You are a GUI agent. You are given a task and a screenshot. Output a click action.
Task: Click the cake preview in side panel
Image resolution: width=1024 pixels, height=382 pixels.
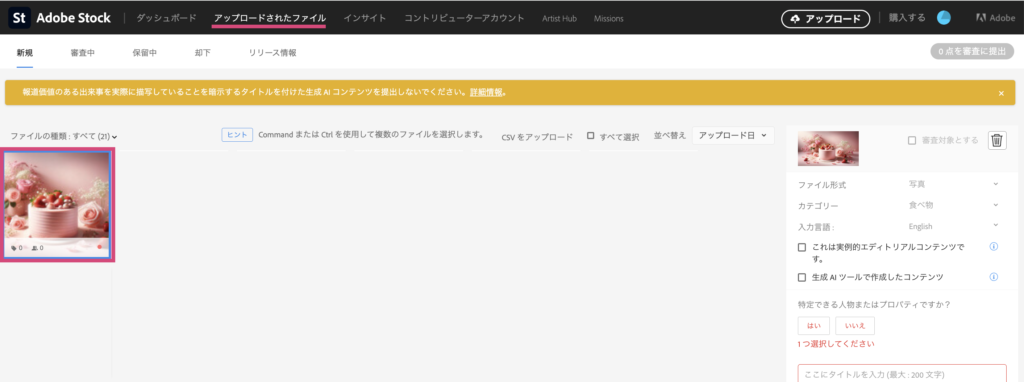828,148
